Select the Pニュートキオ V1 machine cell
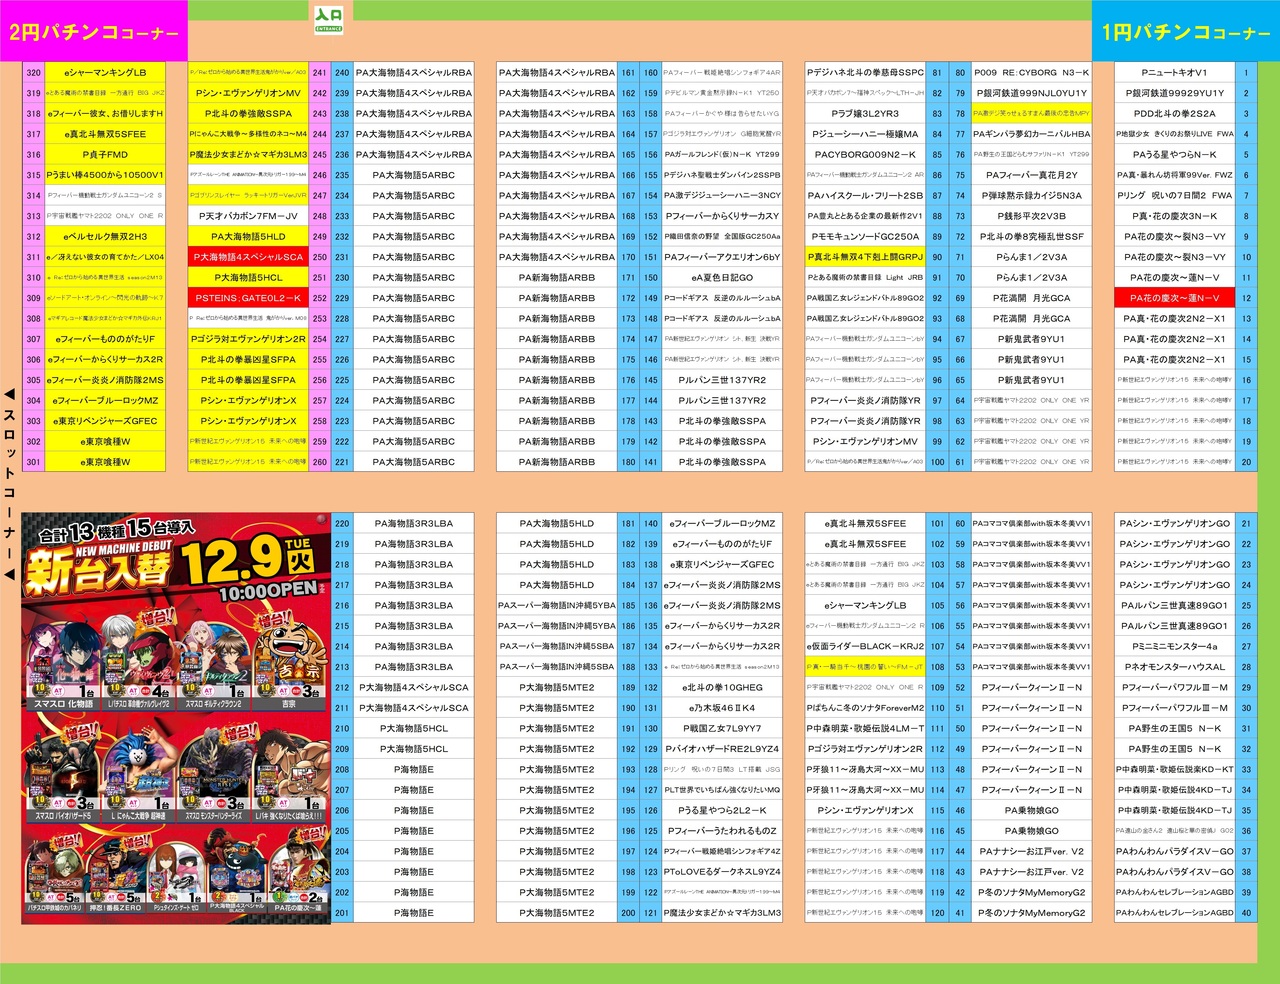Viewport: 1280px width, 984px height. [1174, 73]
